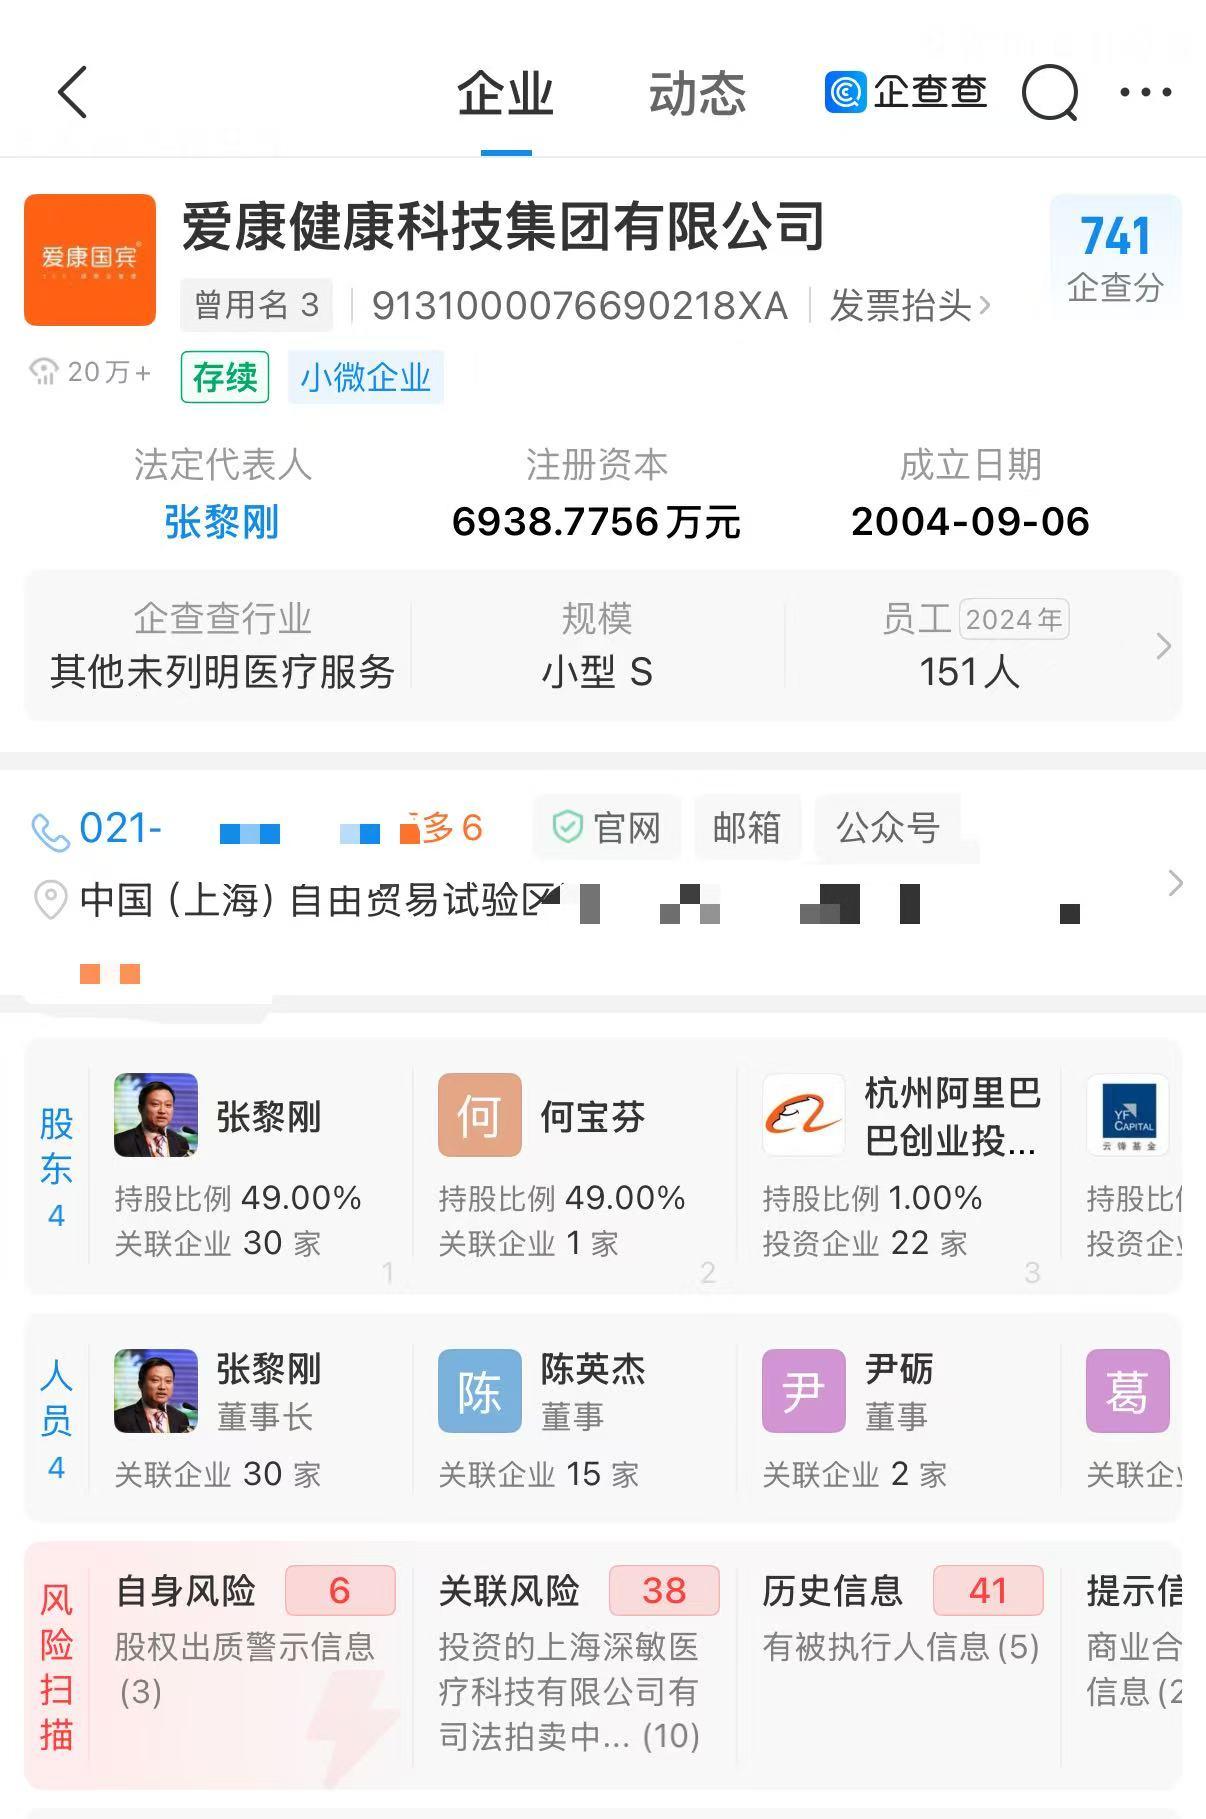
Task: Open the 公众号 button
Action: (x=888, y=828)
